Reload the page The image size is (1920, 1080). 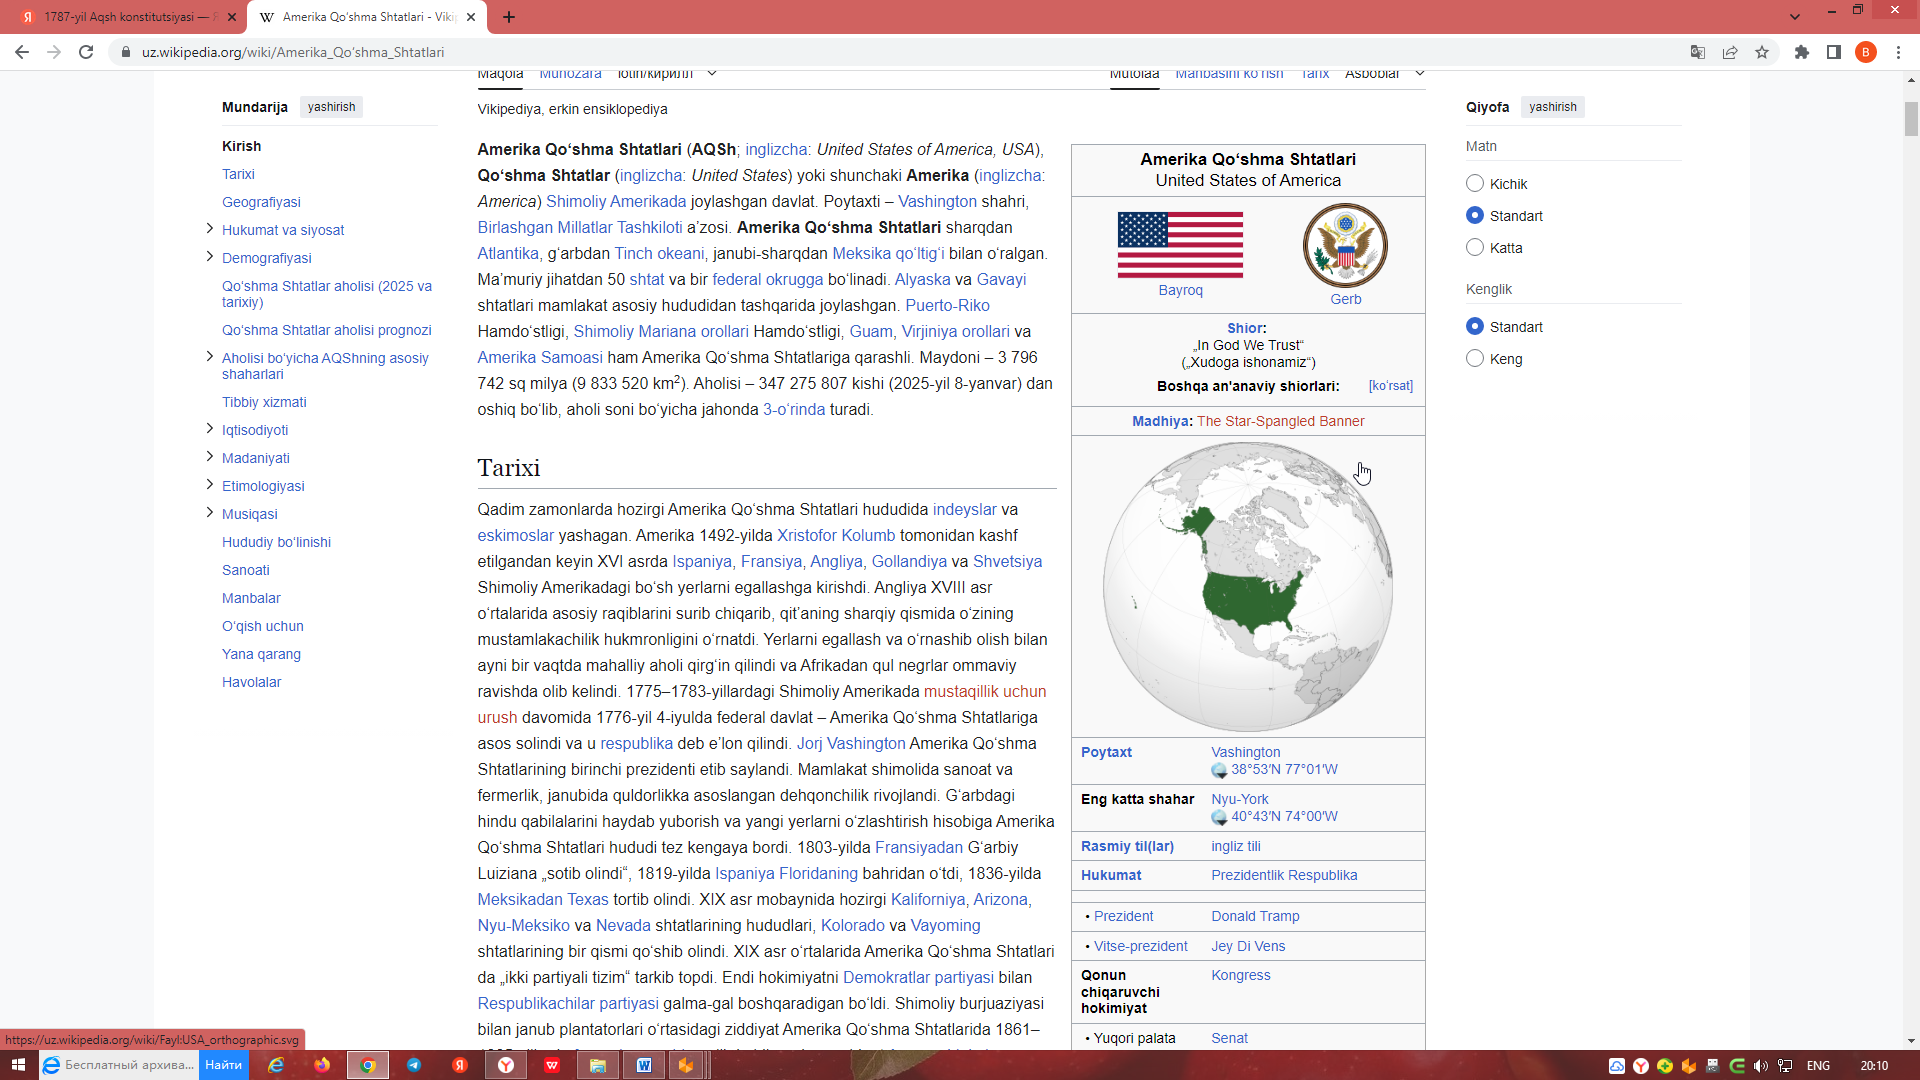click(86, 52)
